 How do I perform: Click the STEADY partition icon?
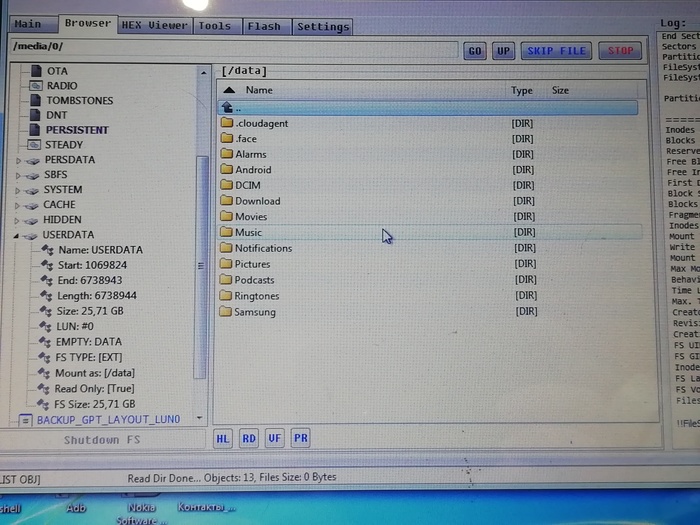(x=34, y=145)
